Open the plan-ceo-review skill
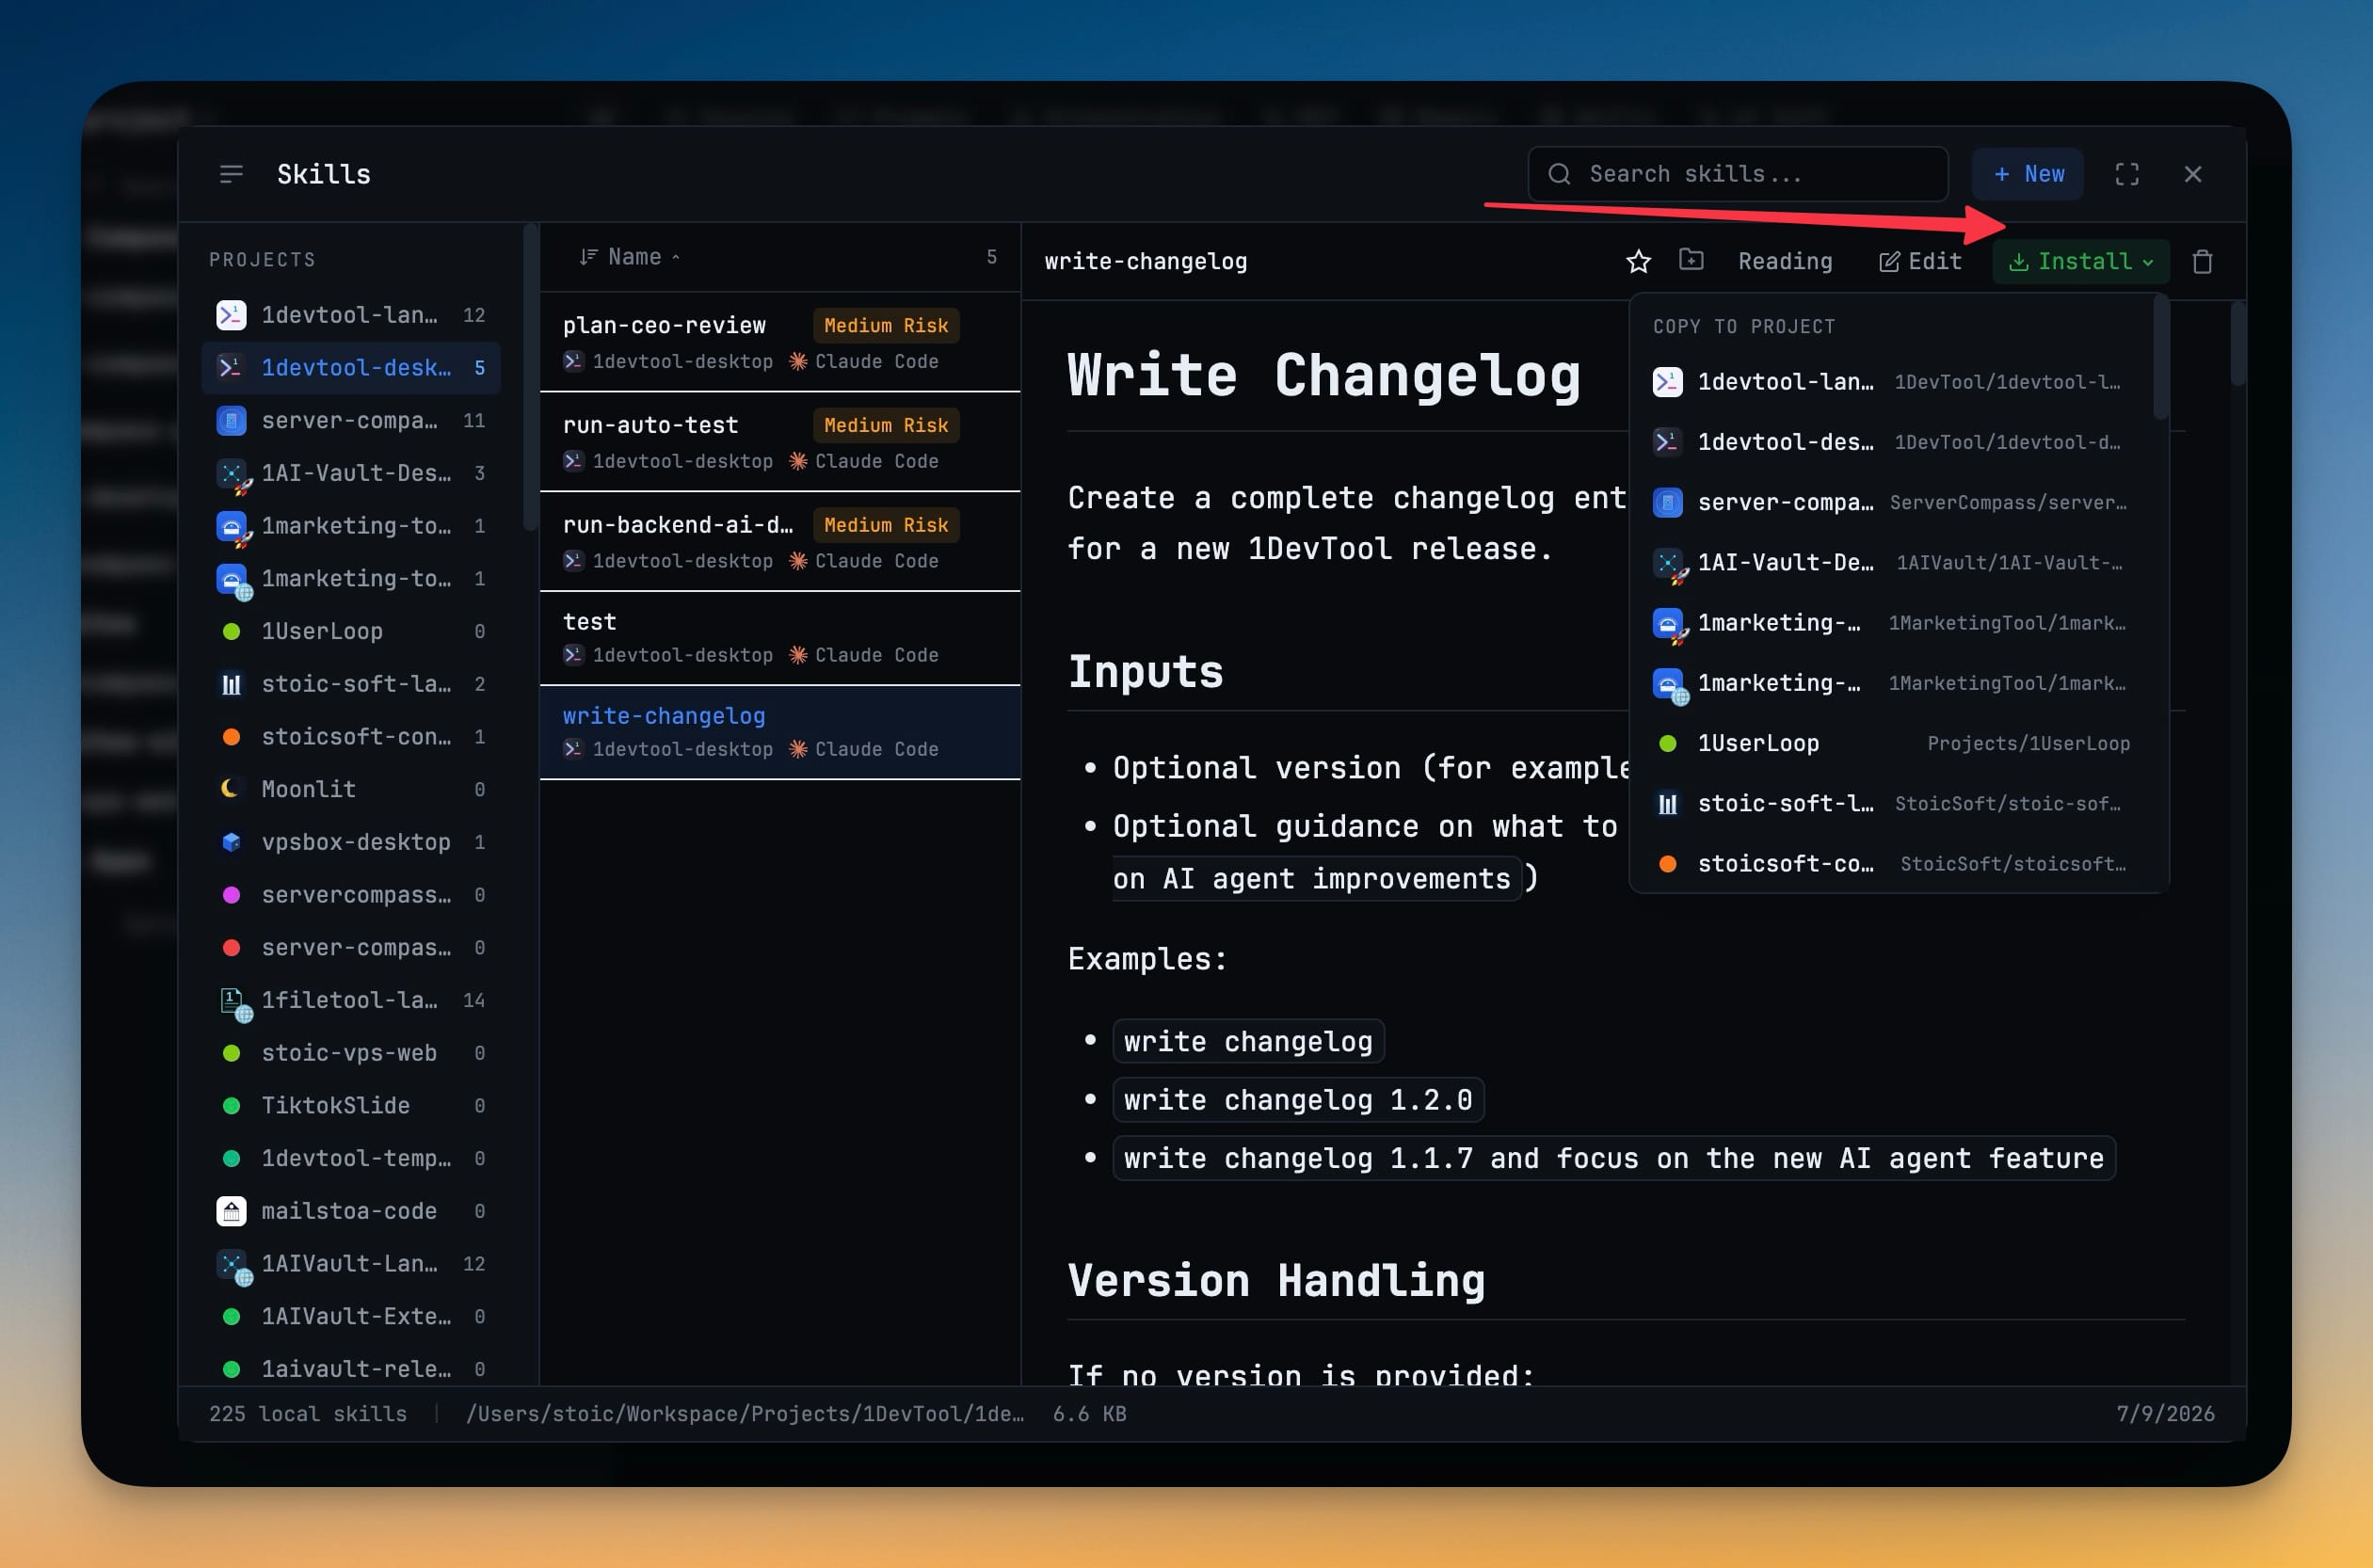The image size is (2373, 1568). click(780, 342)
